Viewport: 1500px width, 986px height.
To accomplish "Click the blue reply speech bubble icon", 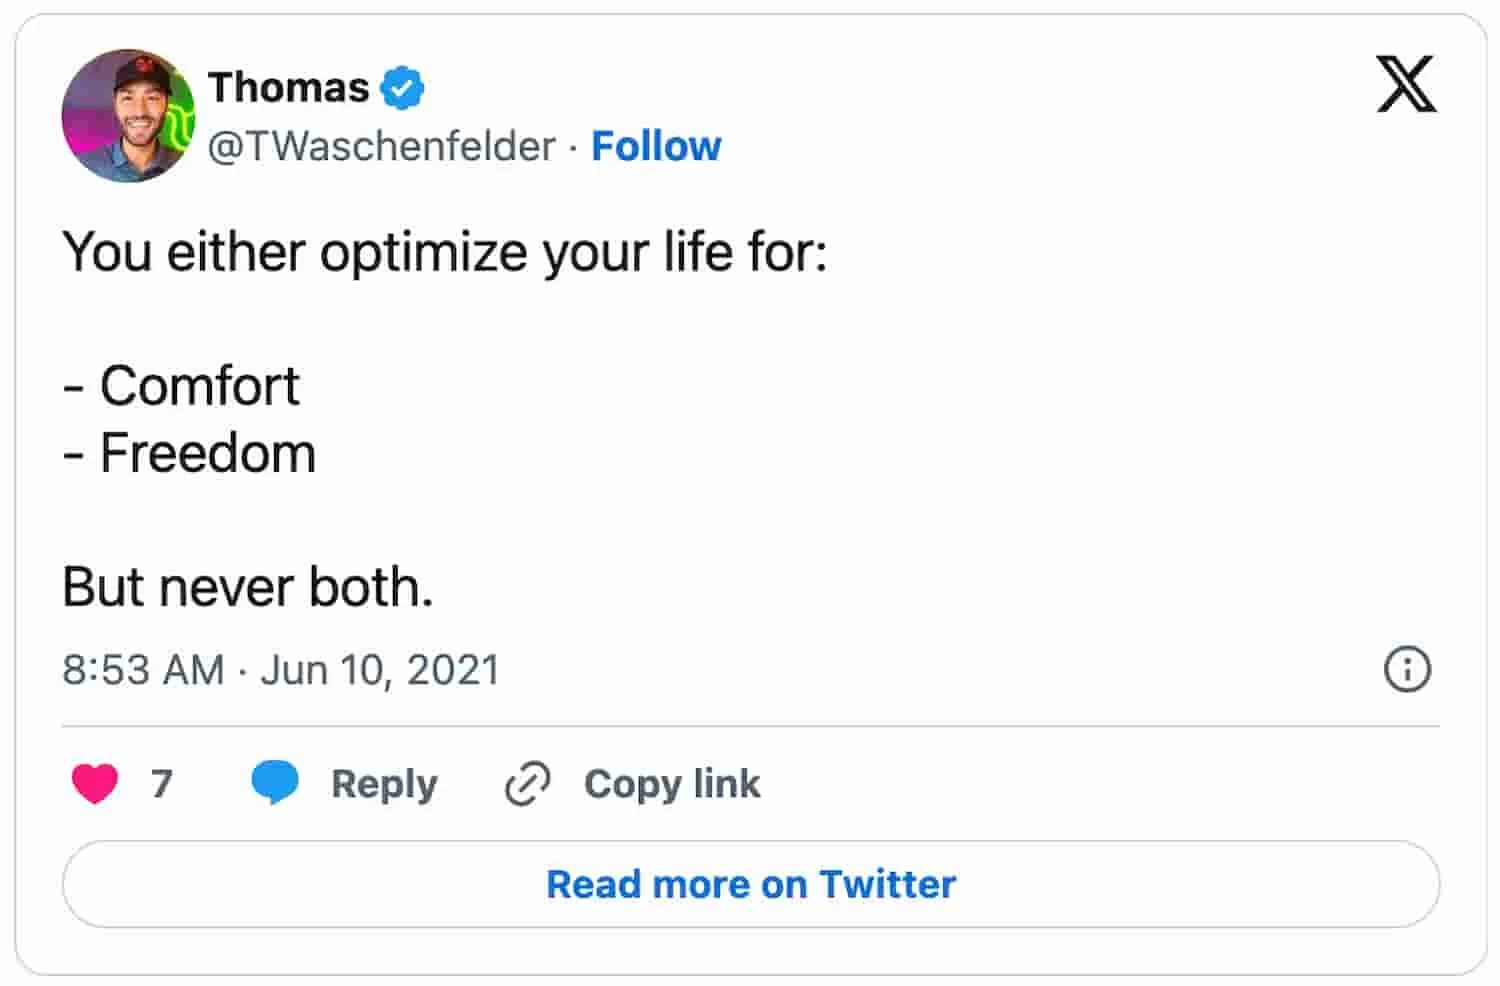I will (275, 783).
